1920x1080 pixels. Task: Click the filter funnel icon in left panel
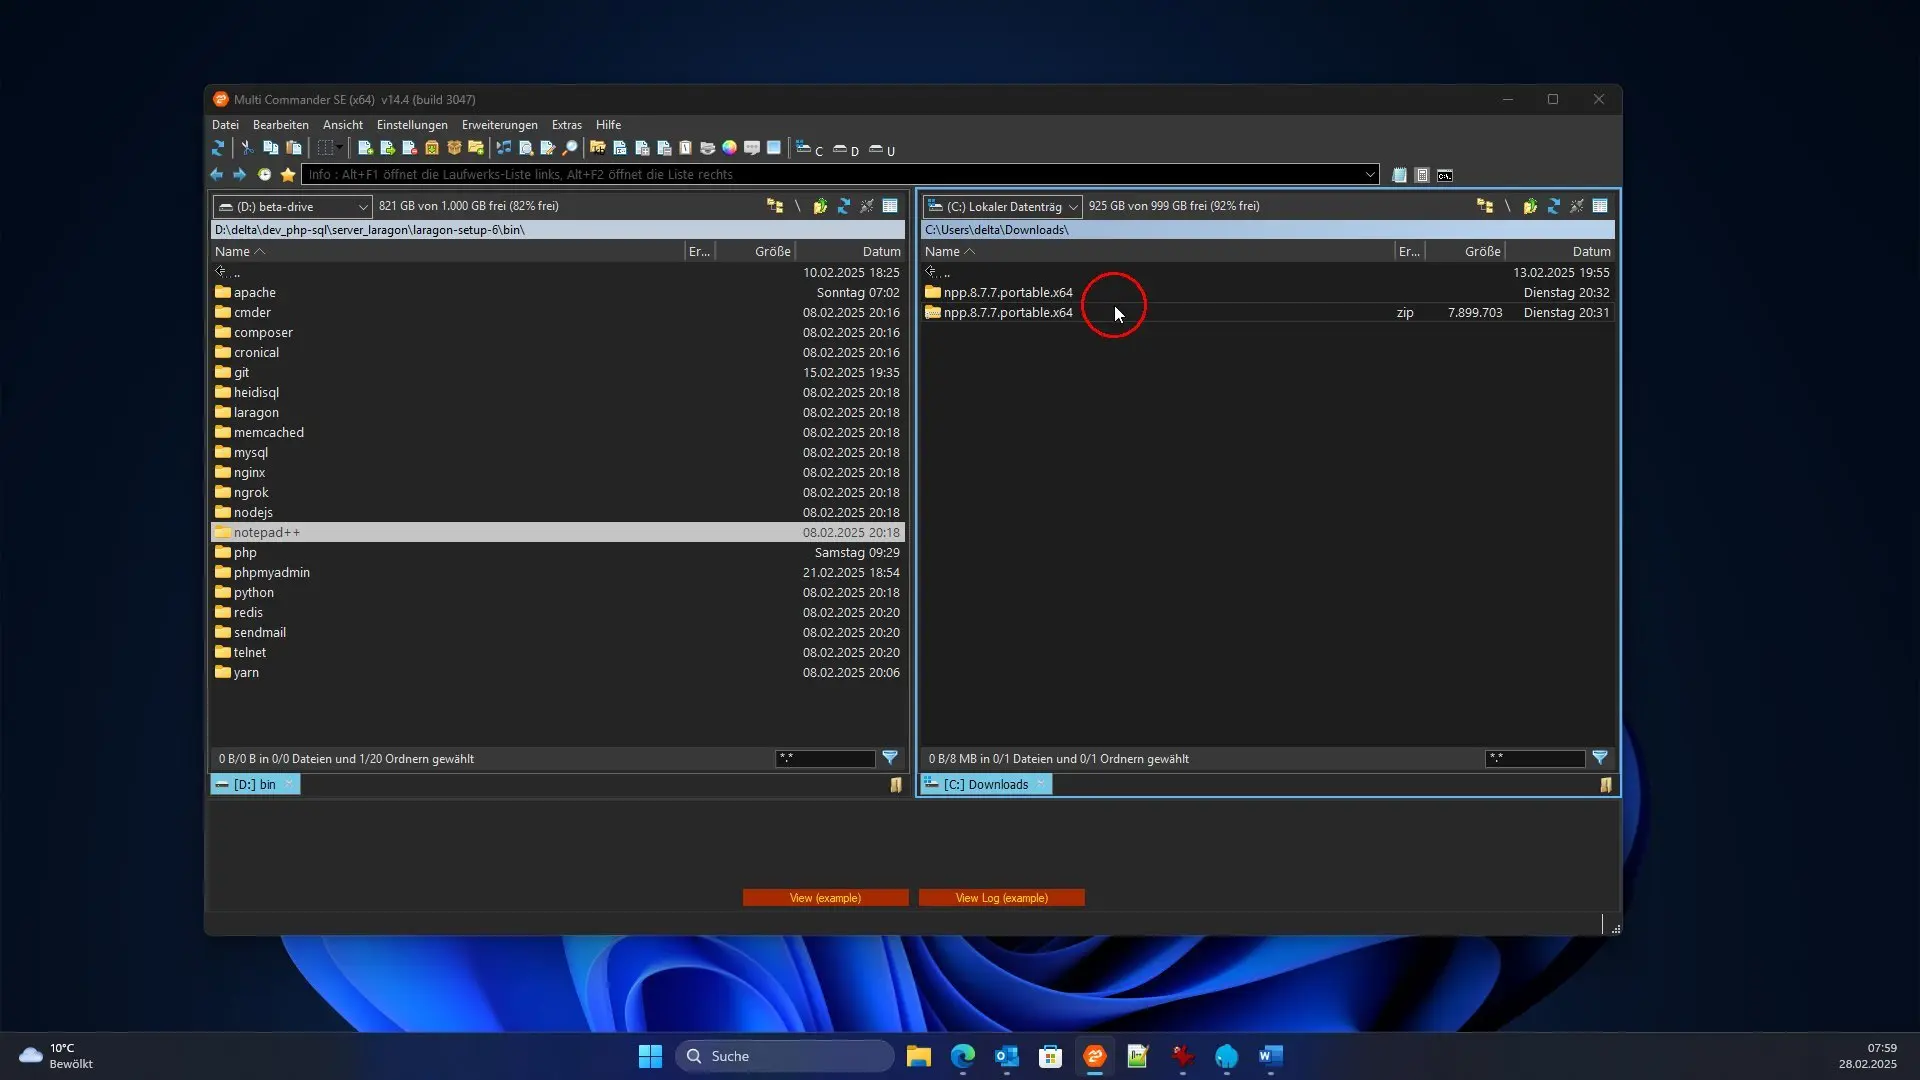coord(890,758)
